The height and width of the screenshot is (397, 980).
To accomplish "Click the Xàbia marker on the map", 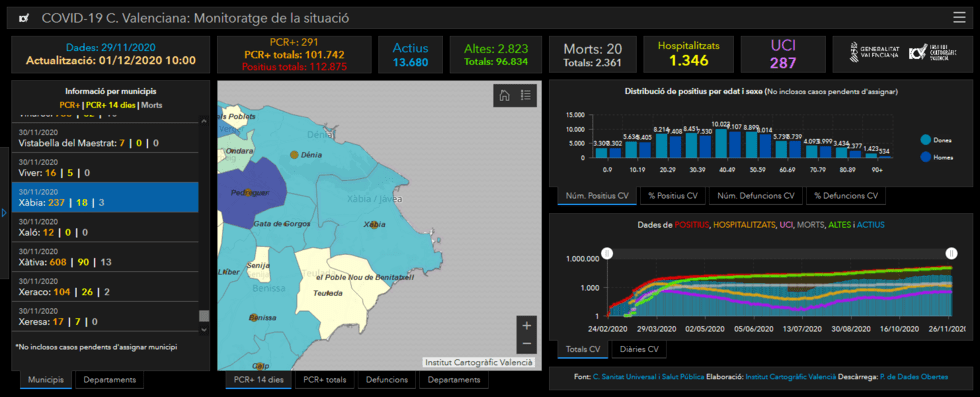I will [x=374, y=224].
